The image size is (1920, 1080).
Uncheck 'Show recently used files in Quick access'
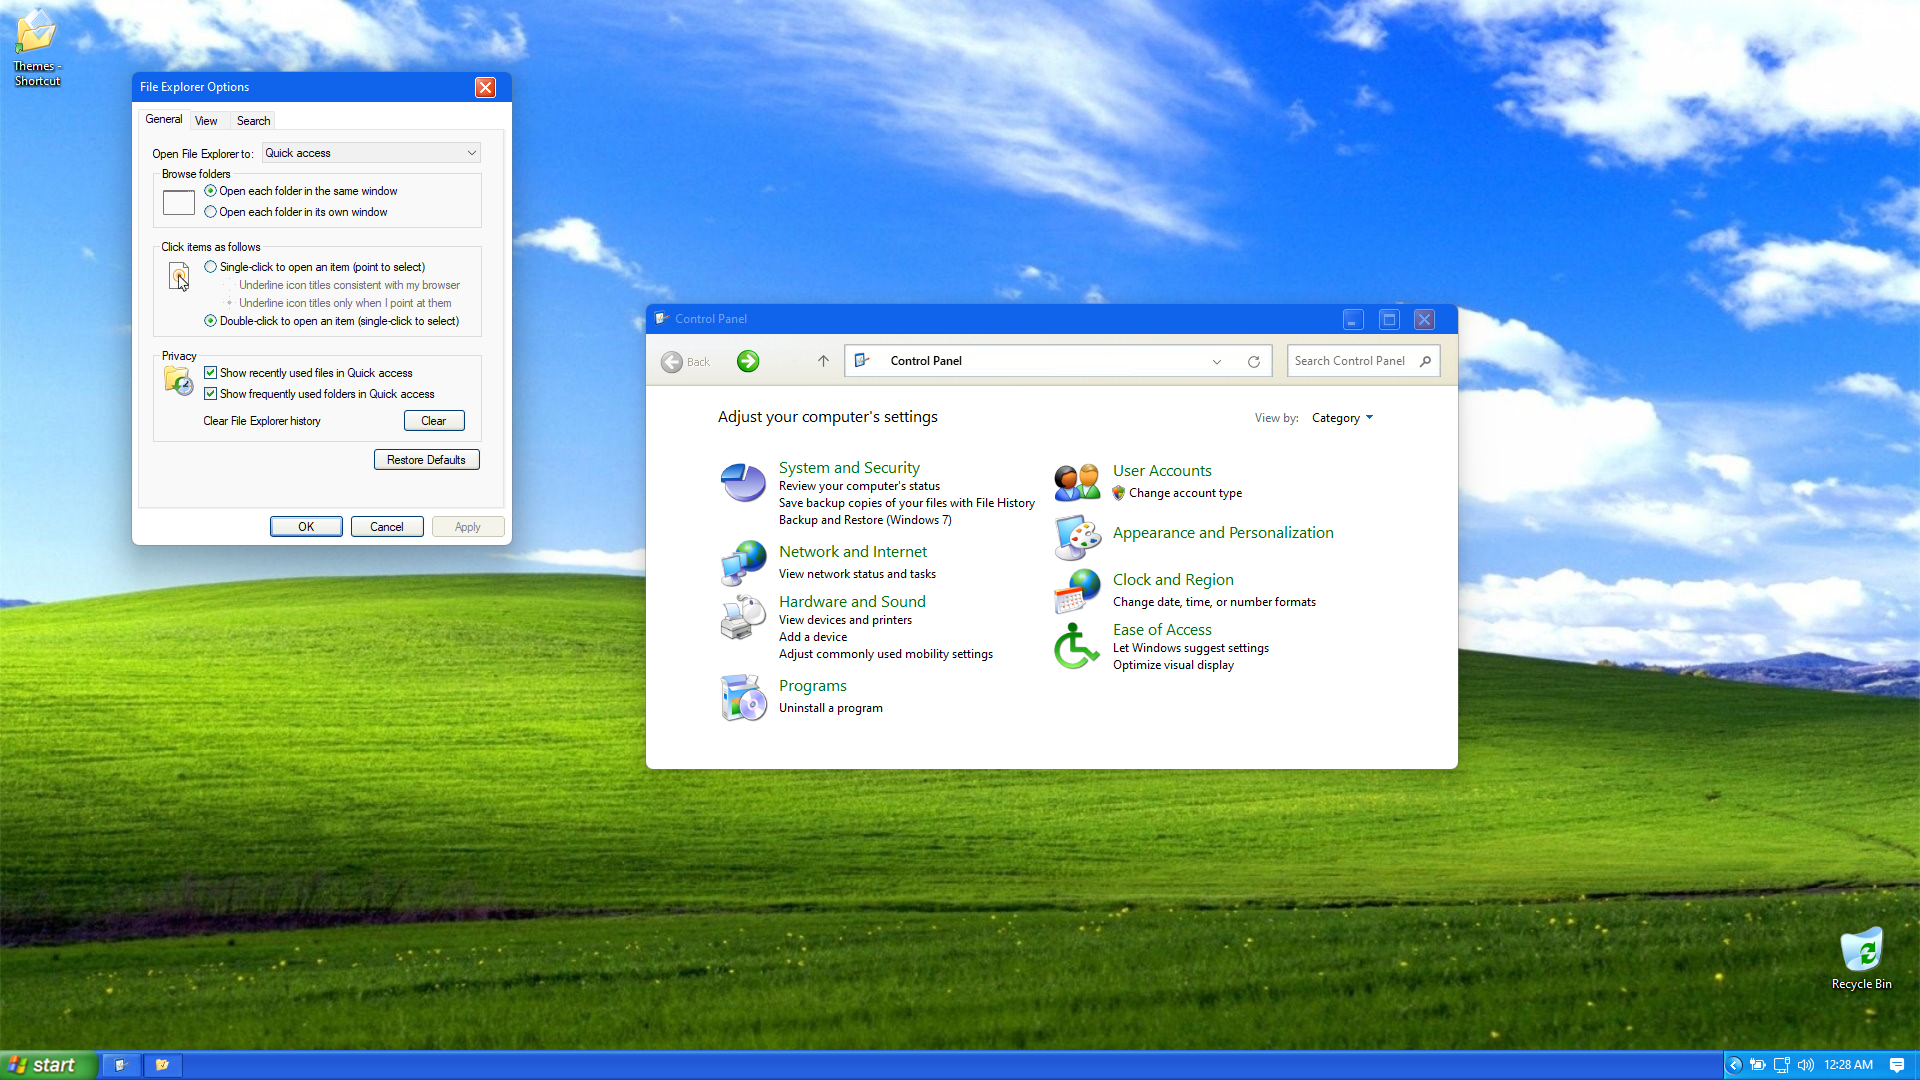210,373
